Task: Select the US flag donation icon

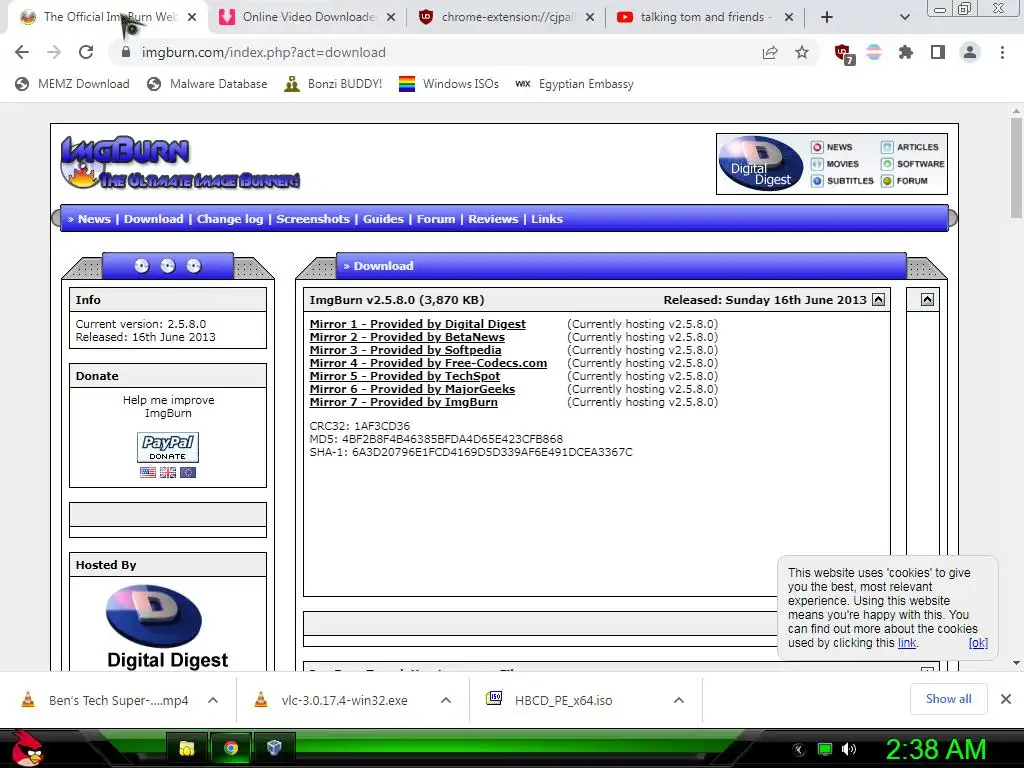Action: (x=148, y=472)
